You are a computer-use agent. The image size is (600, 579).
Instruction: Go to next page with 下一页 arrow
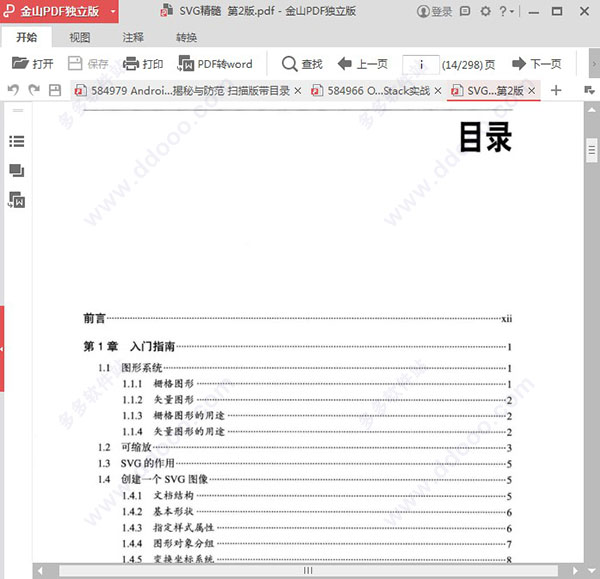point(519,64)
